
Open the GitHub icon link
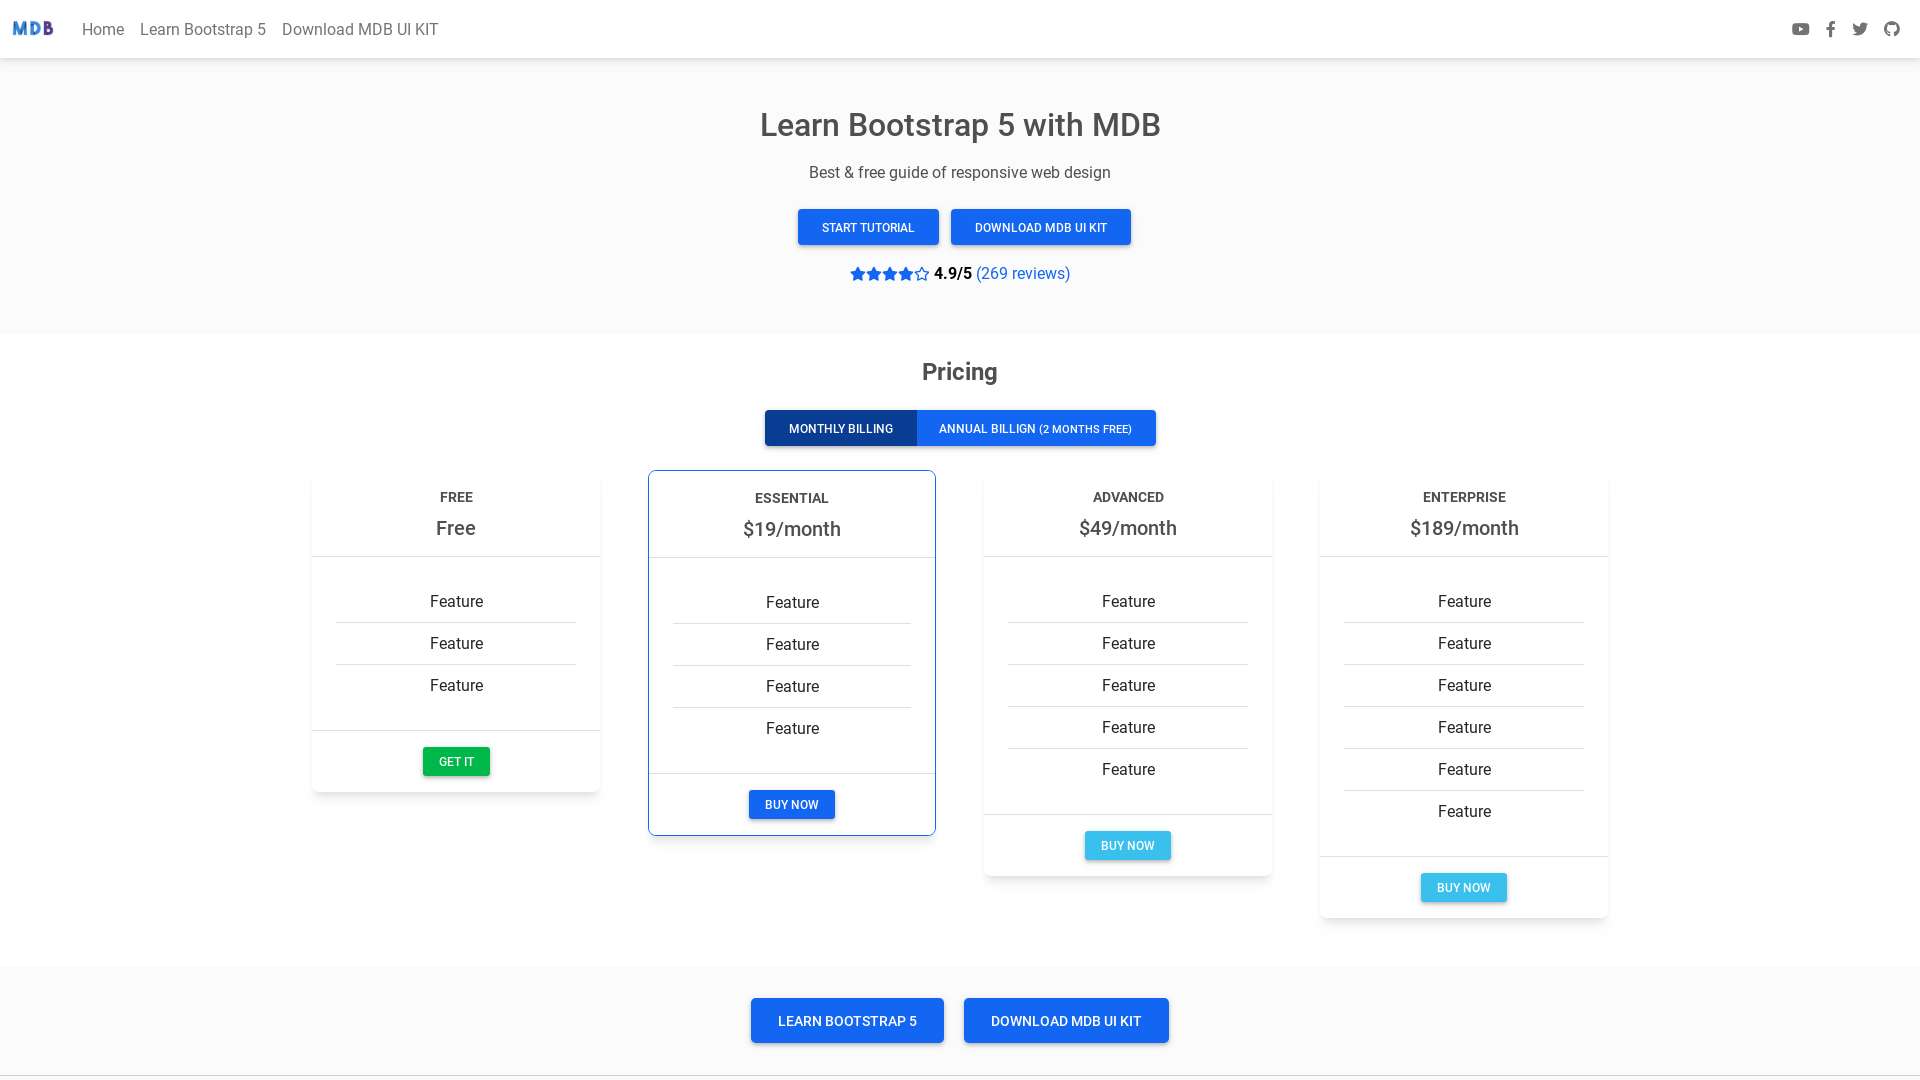1892,29
